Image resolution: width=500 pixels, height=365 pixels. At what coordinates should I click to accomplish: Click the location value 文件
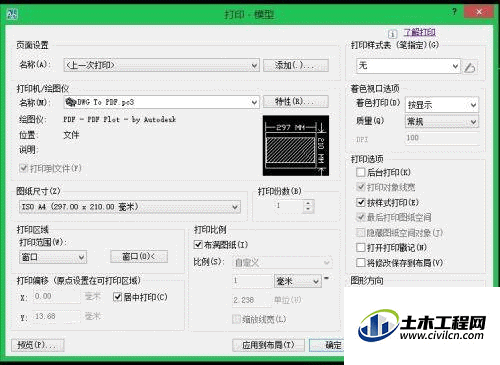tap(71, 135)
